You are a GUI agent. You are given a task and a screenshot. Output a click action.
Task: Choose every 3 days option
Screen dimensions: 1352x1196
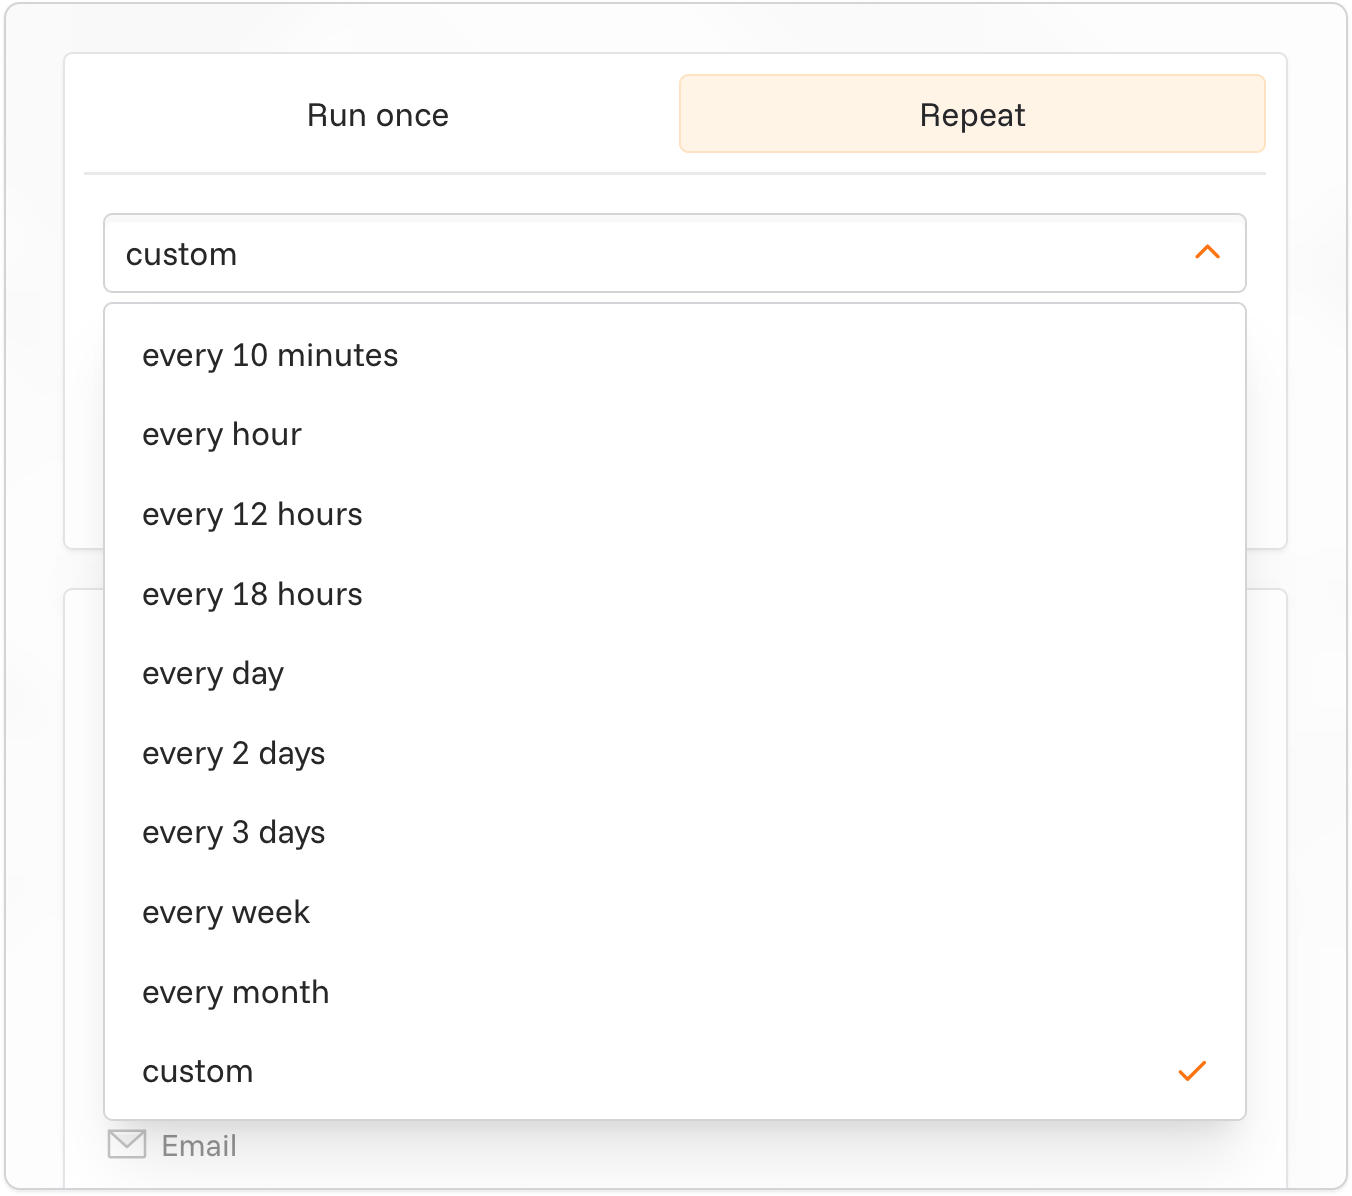(675, 833)
